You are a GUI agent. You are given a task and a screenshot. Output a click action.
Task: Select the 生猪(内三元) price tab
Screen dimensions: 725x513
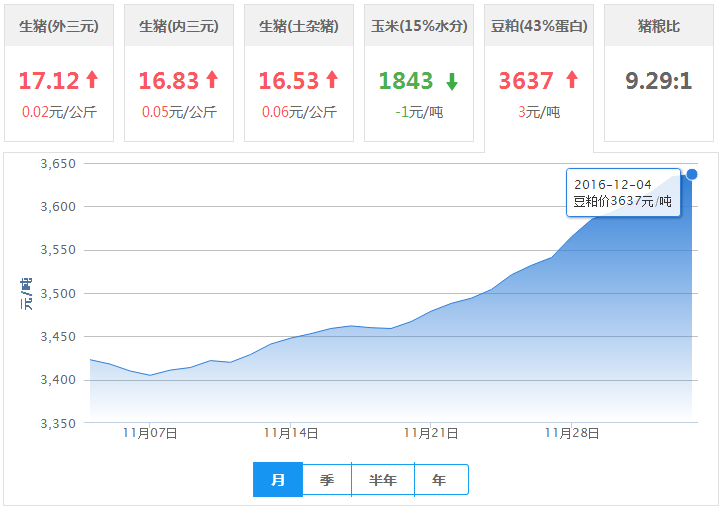(179, 73)
